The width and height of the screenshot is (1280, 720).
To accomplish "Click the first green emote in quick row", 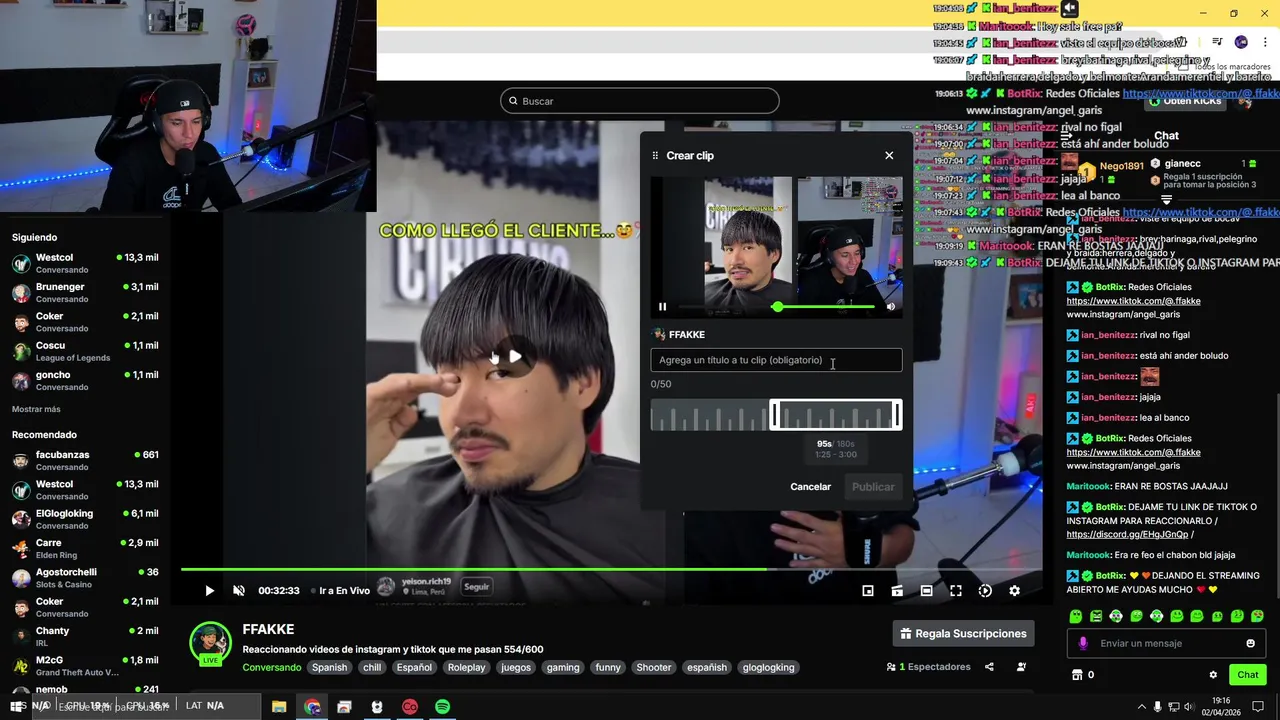I will pyautogui.click(x=1076, y=616).
